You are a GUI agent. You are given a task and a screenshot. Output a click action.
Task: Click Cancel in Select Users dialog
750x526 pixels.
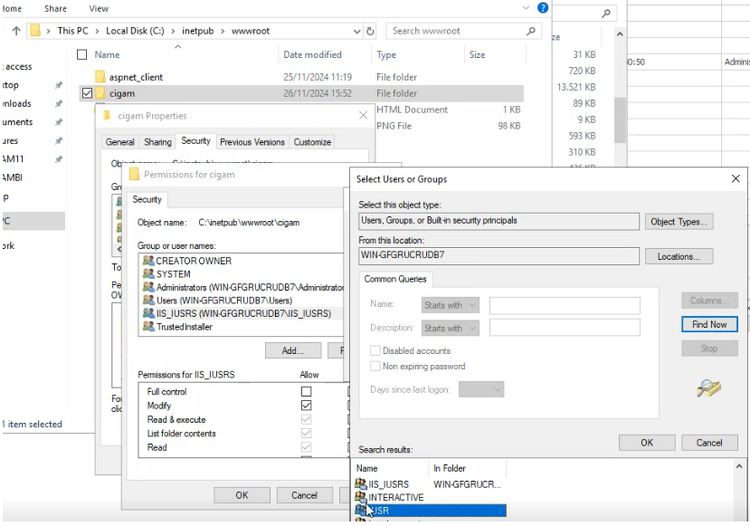[709, 442]
